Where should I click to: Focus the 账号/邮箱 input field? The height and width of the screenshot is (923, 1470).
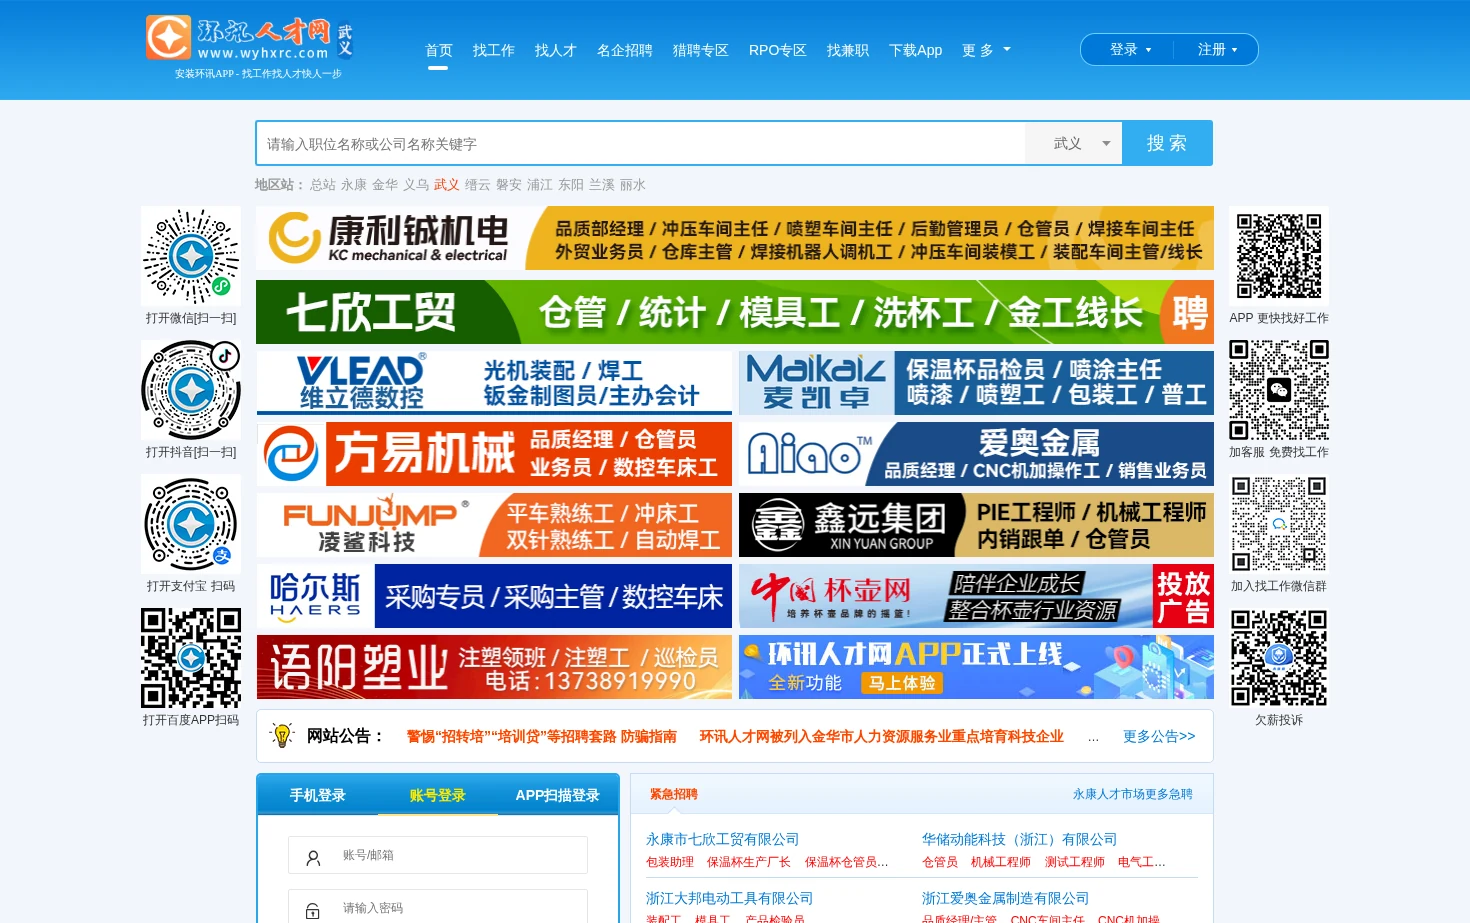pos(438,855)
